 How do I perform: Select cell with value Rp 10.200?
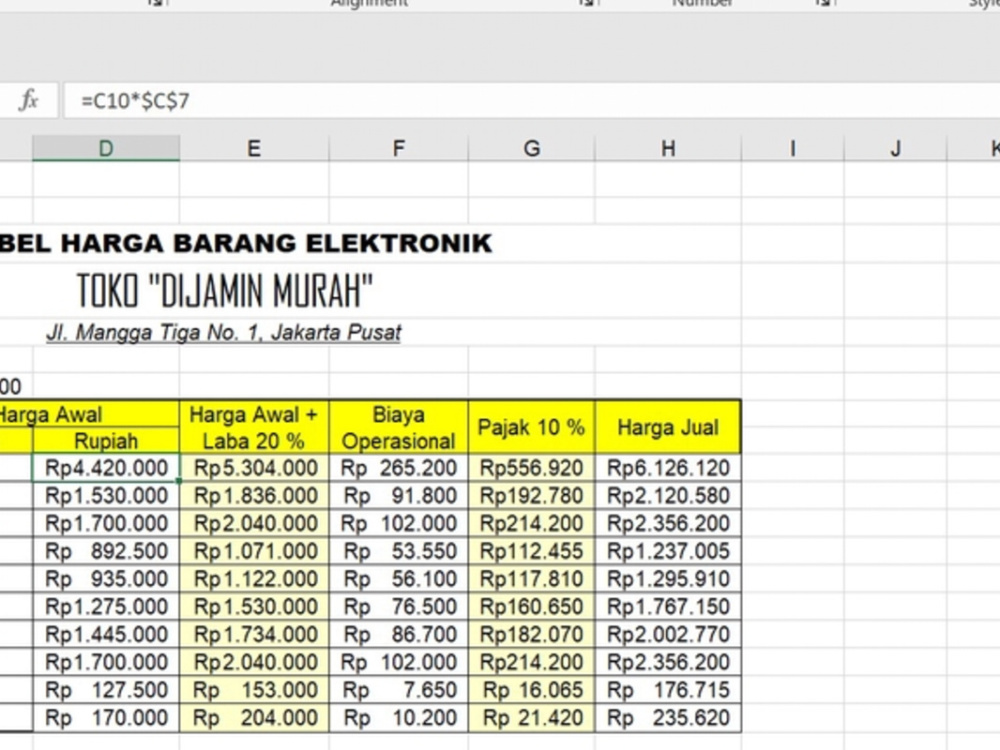pos(399,718)
